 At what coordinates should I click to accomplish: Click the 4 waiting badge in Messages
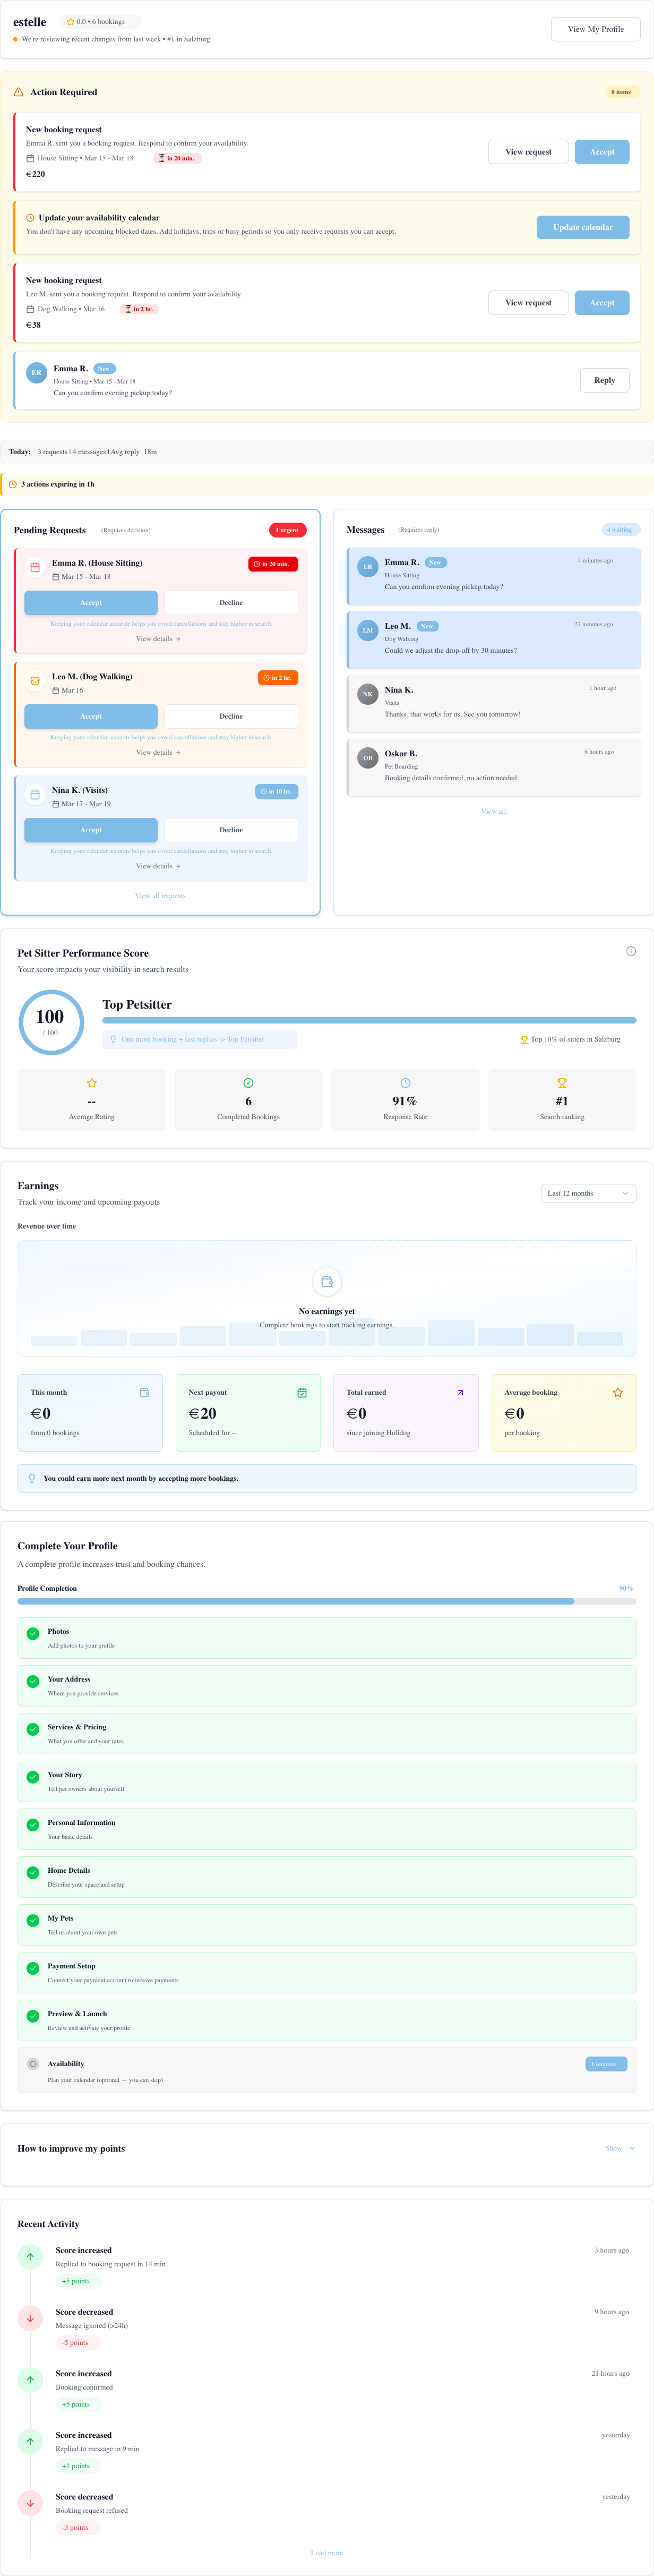622,530
